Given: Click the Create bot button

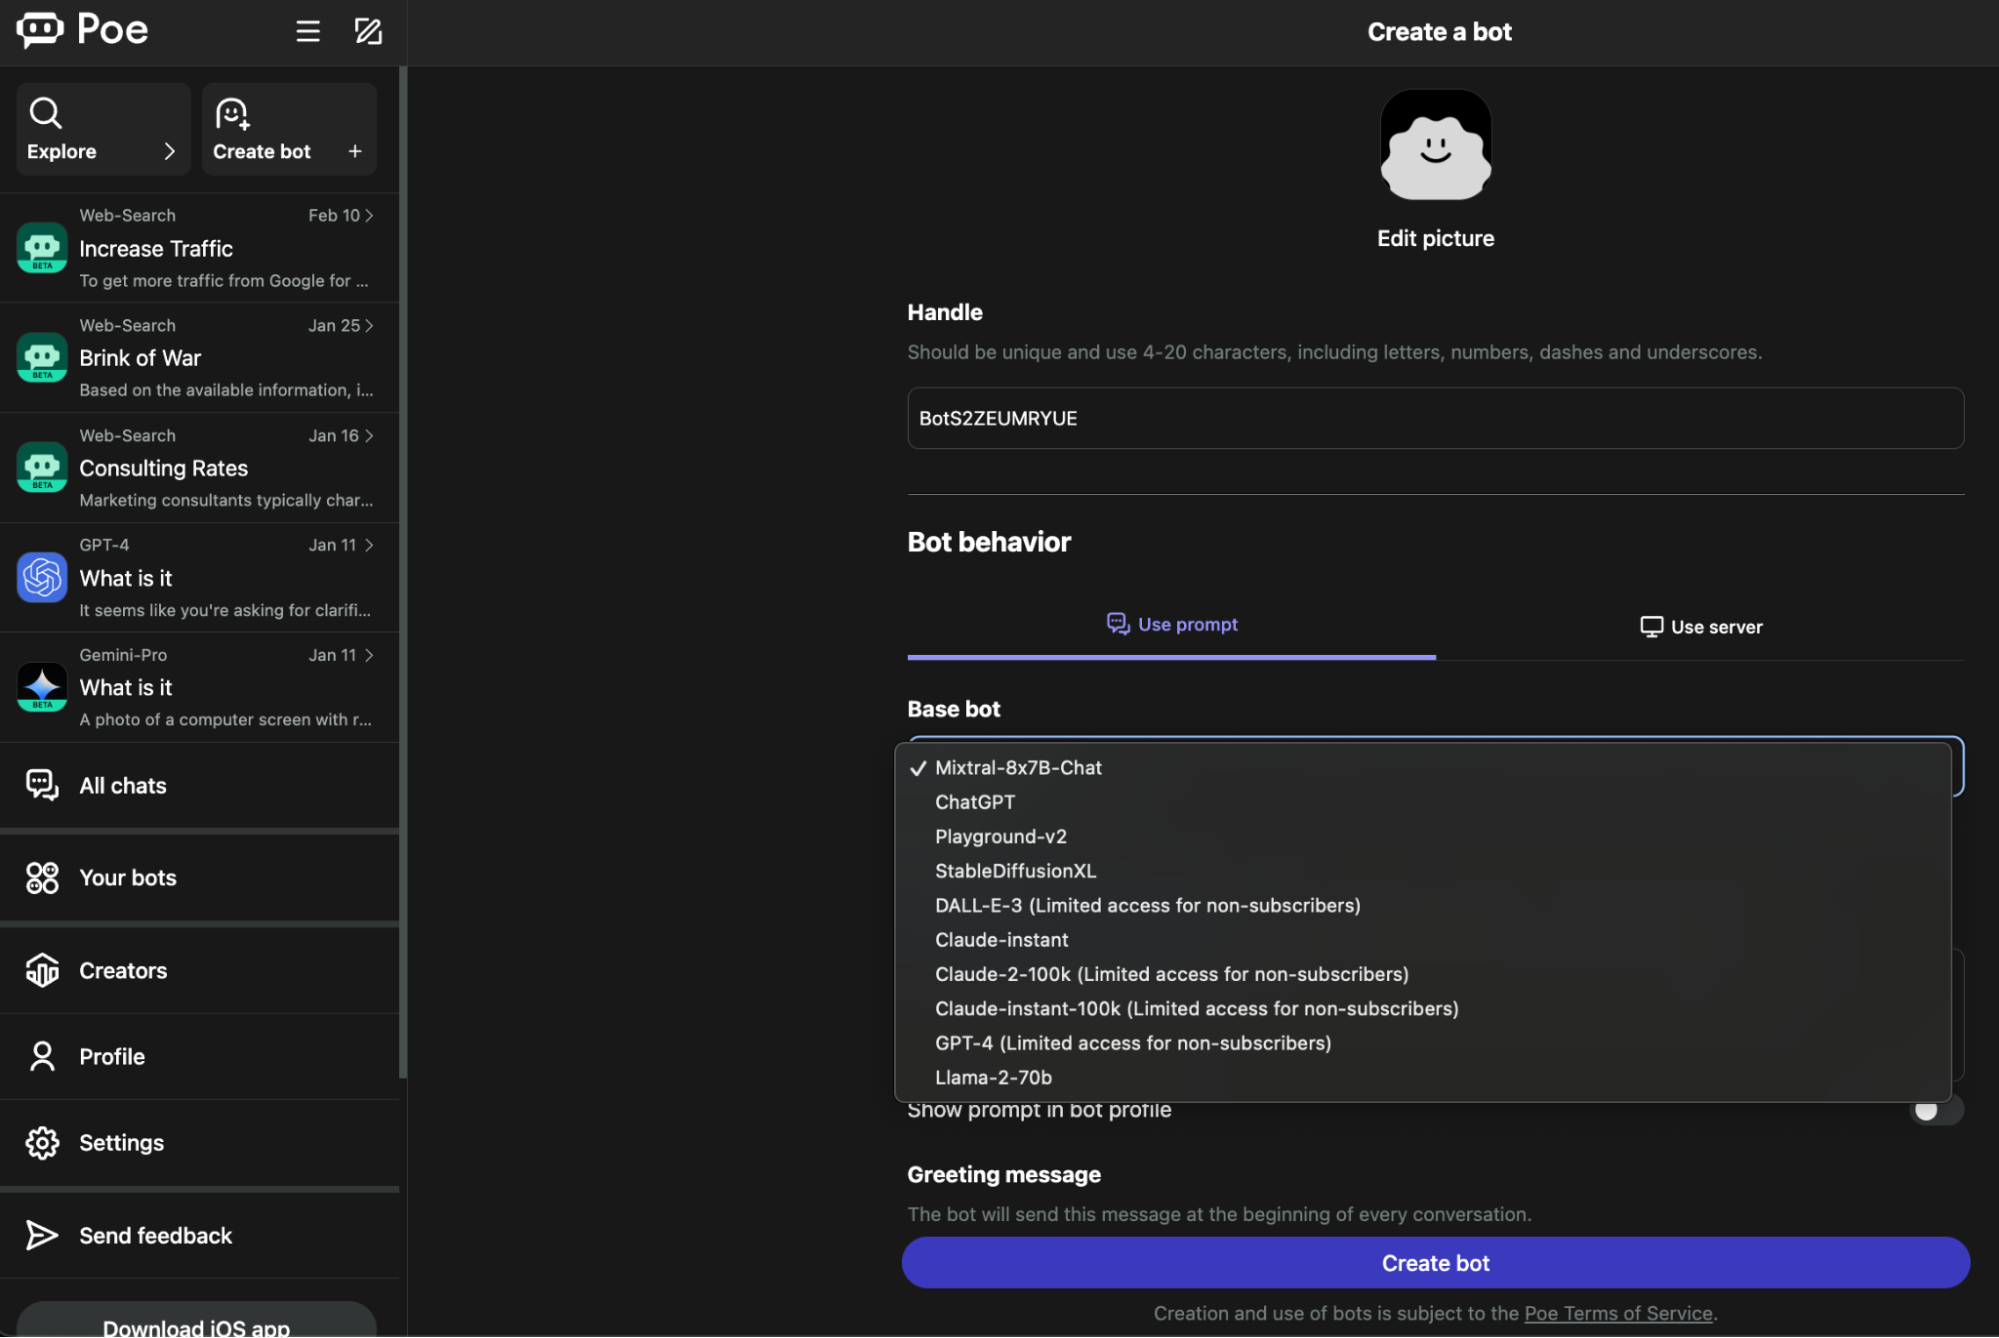Looking at the screenshot, I should (1435, 1262).
